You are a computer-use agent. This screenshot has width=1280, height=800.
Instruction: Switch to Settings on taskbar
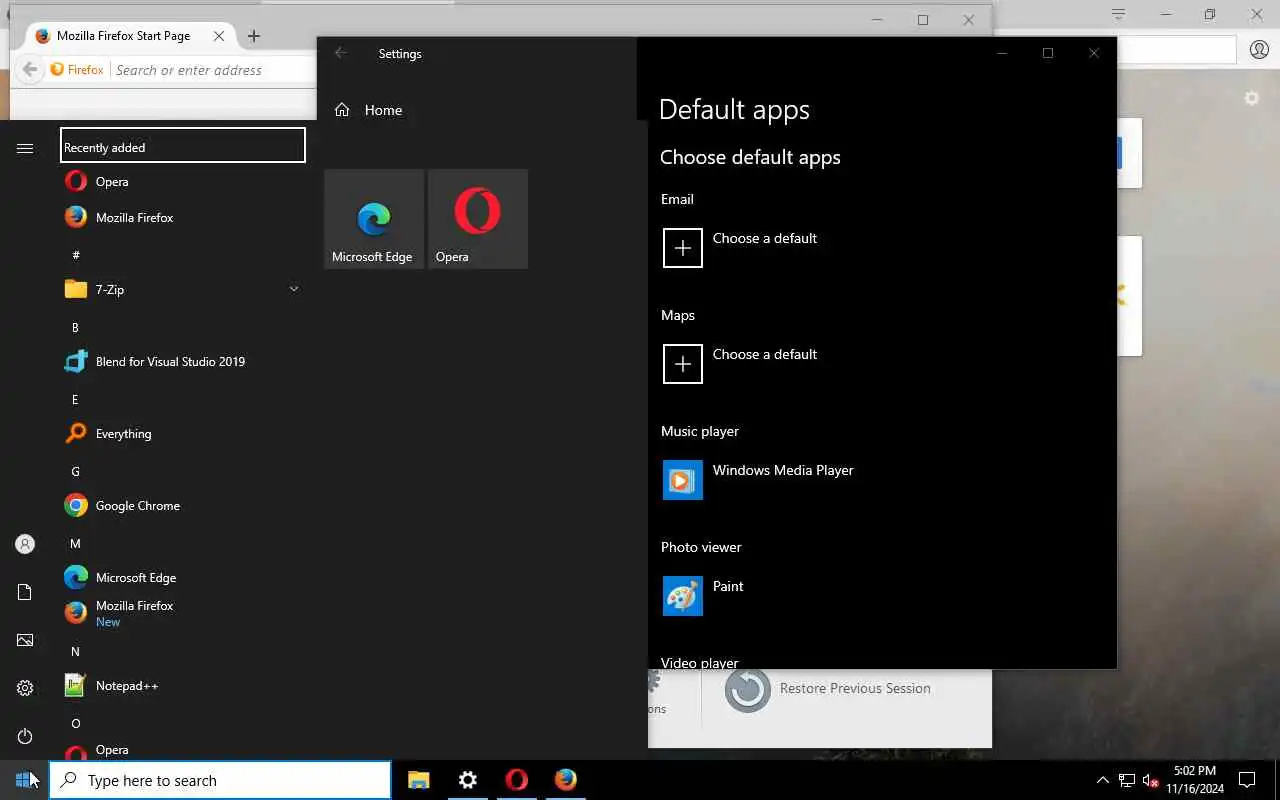tap(468, 780)
